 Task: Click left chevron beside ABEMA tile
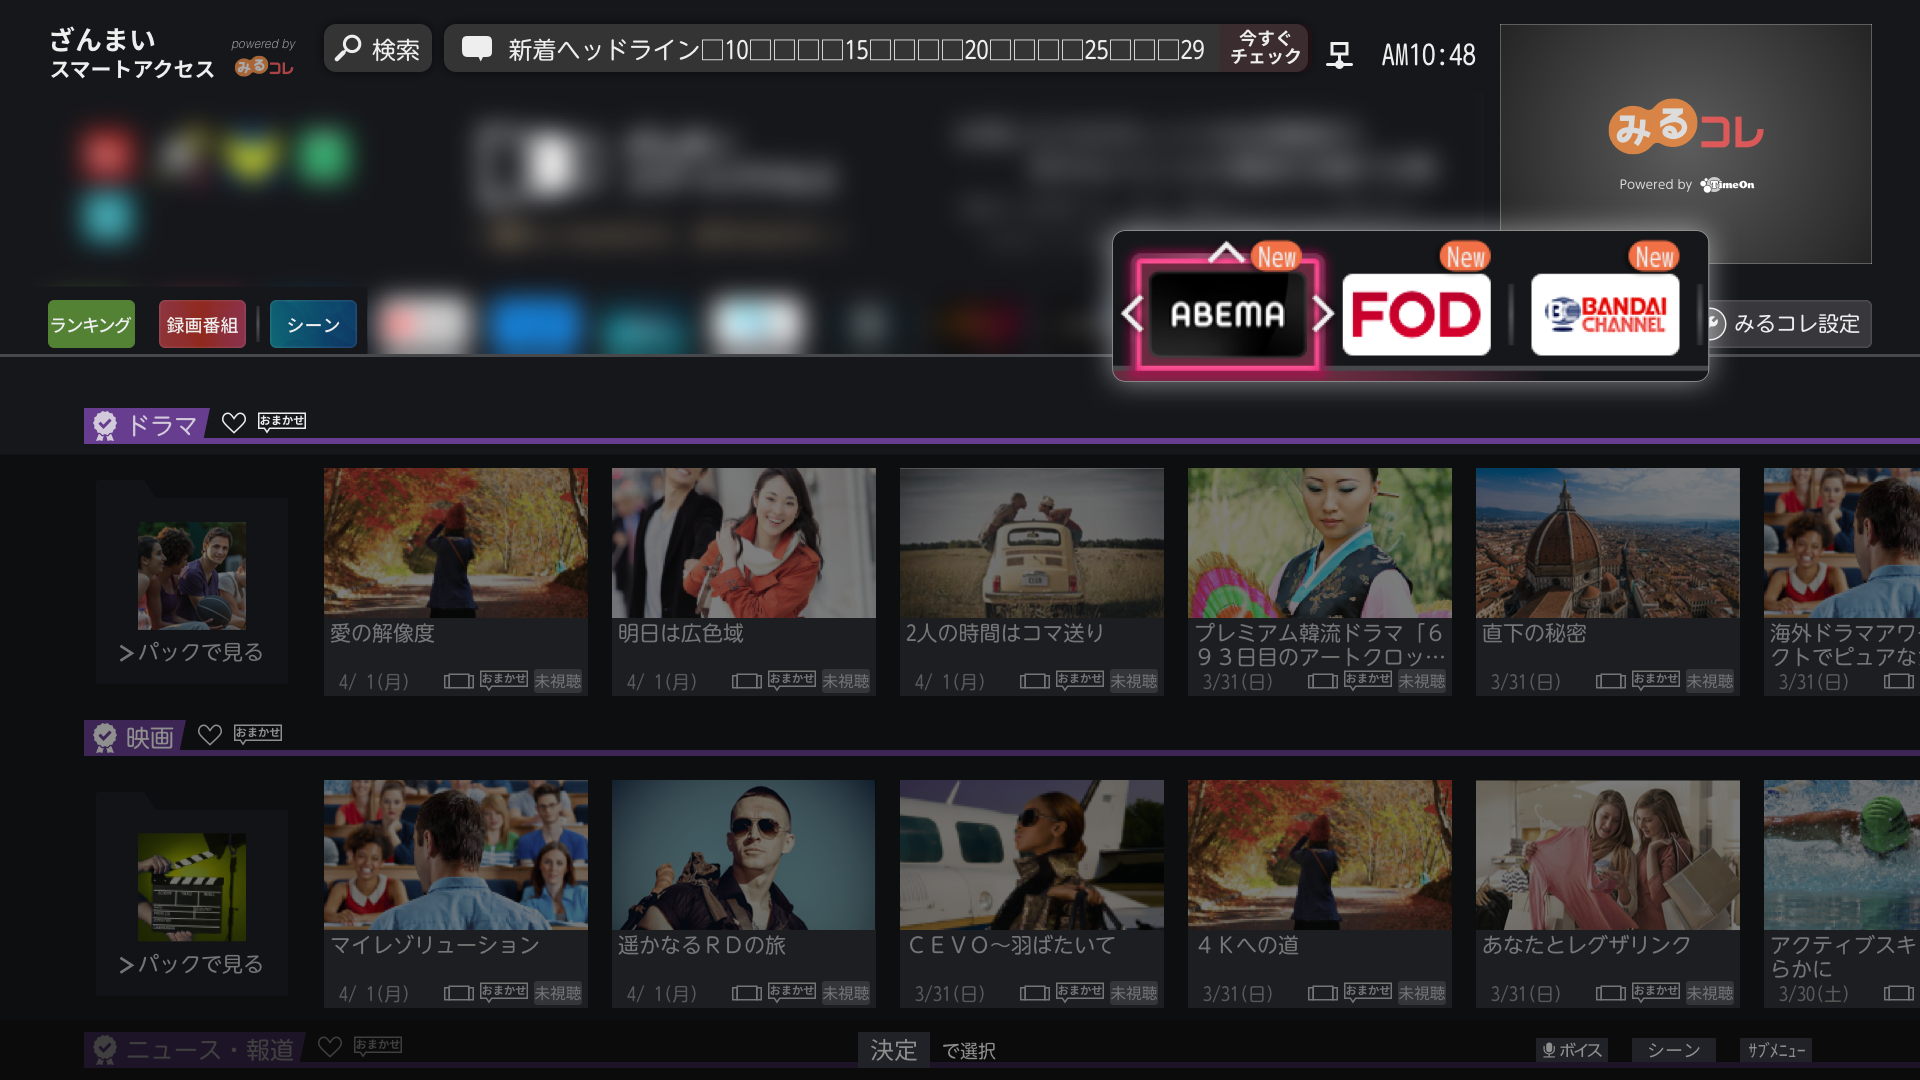pyautogui.click(x=1132, y=314)
